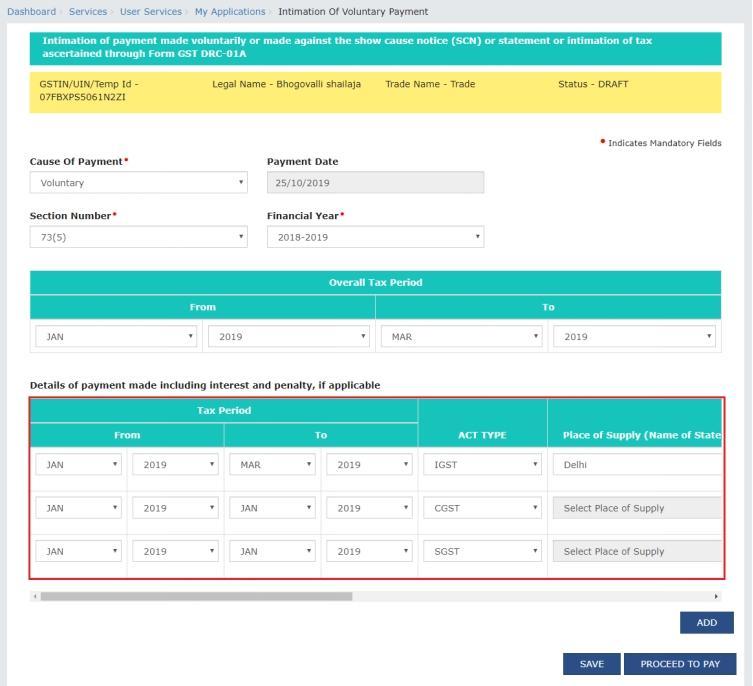Screen dimensions: 753x686
Task: Open User Services breadcrumb link
Action: pos(151,12)
